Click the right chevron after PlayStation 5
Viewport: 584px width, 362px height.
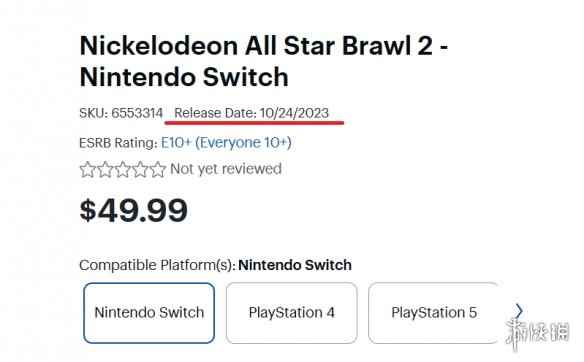[519, 311]
